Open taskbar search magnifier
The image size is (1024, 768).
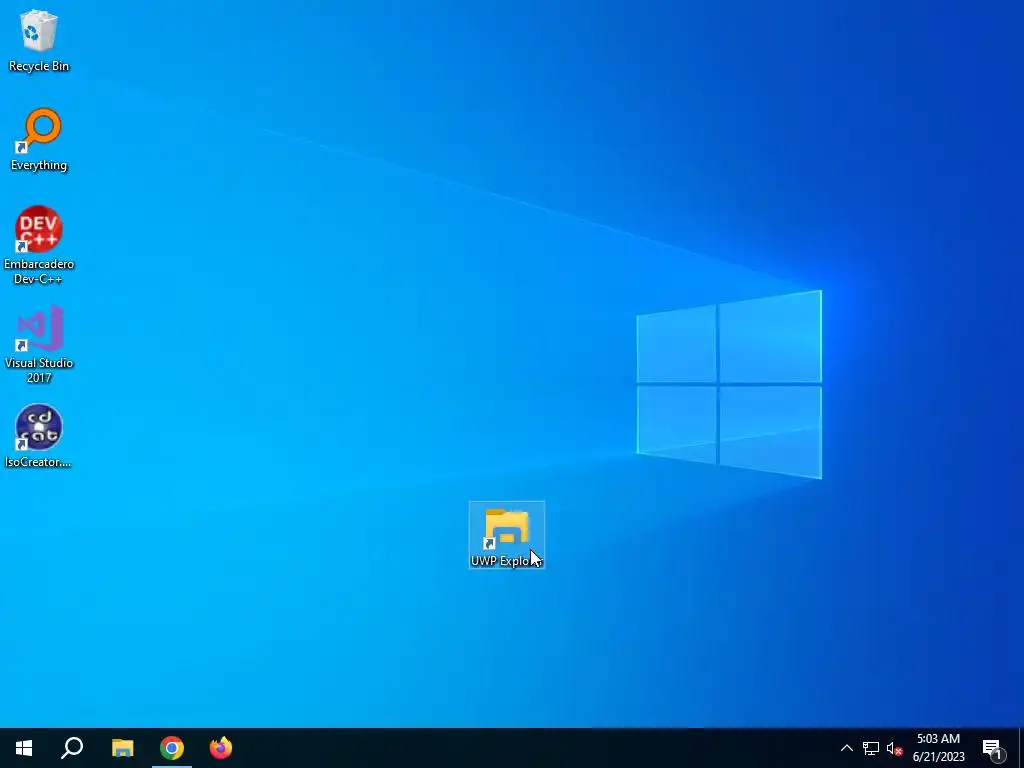coord(72,748)
